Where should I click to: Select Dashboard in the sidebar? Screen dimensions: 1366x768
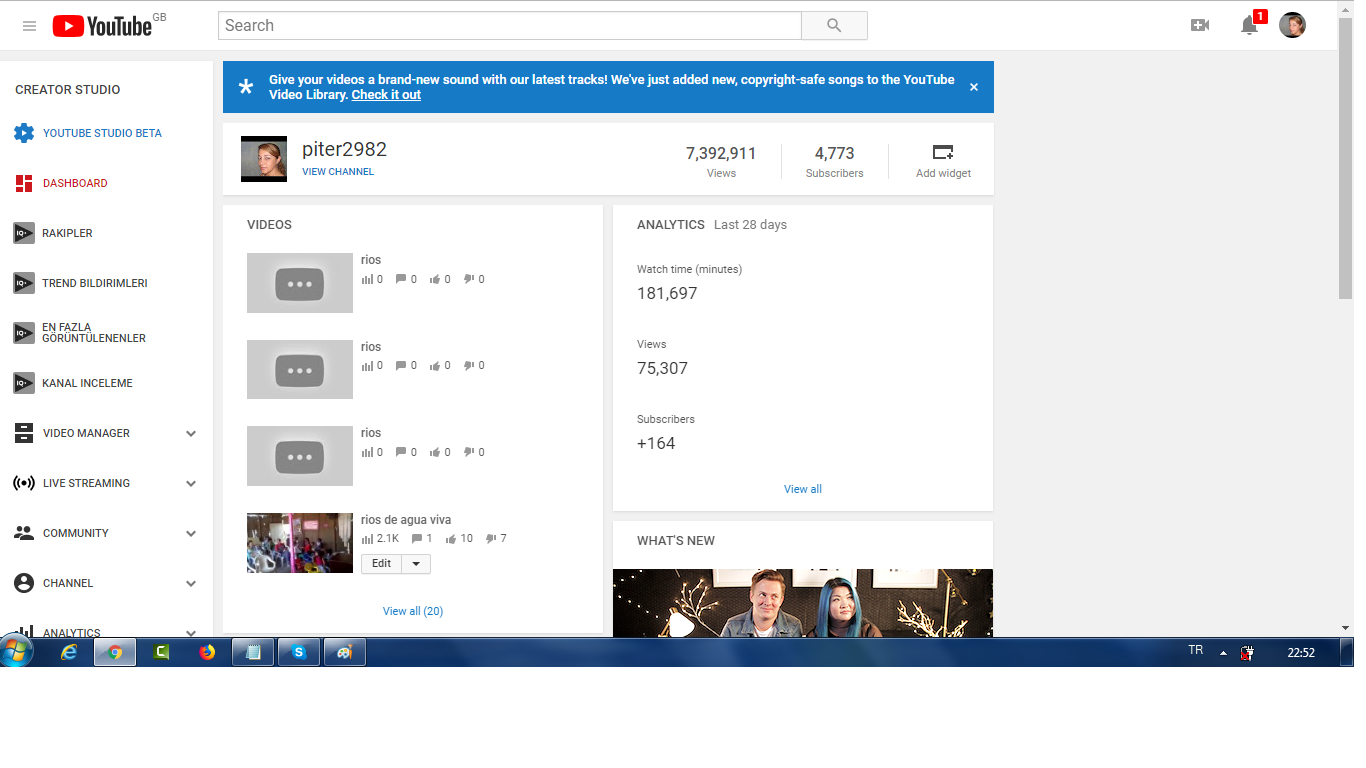pyautogui.click(x=75, y=183)
